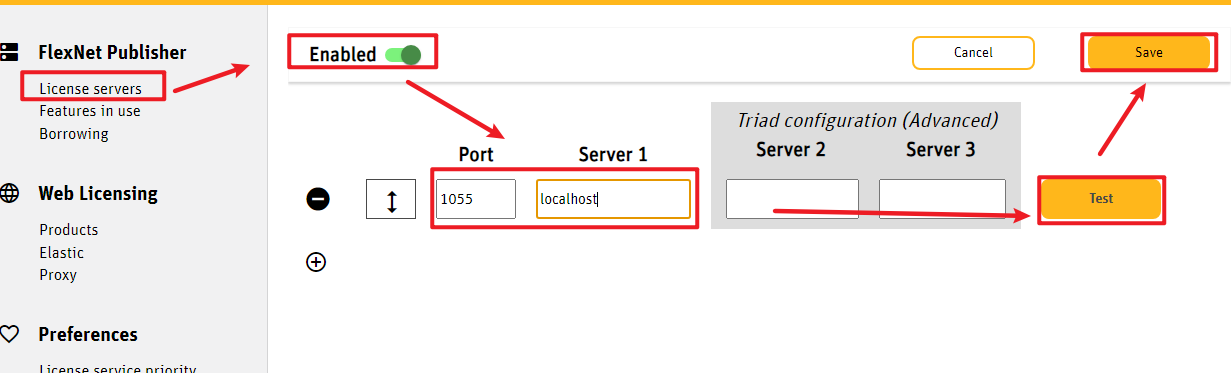Open Proxy page
The width and height of the screenshot is (1231, 373).
[58, 275]
